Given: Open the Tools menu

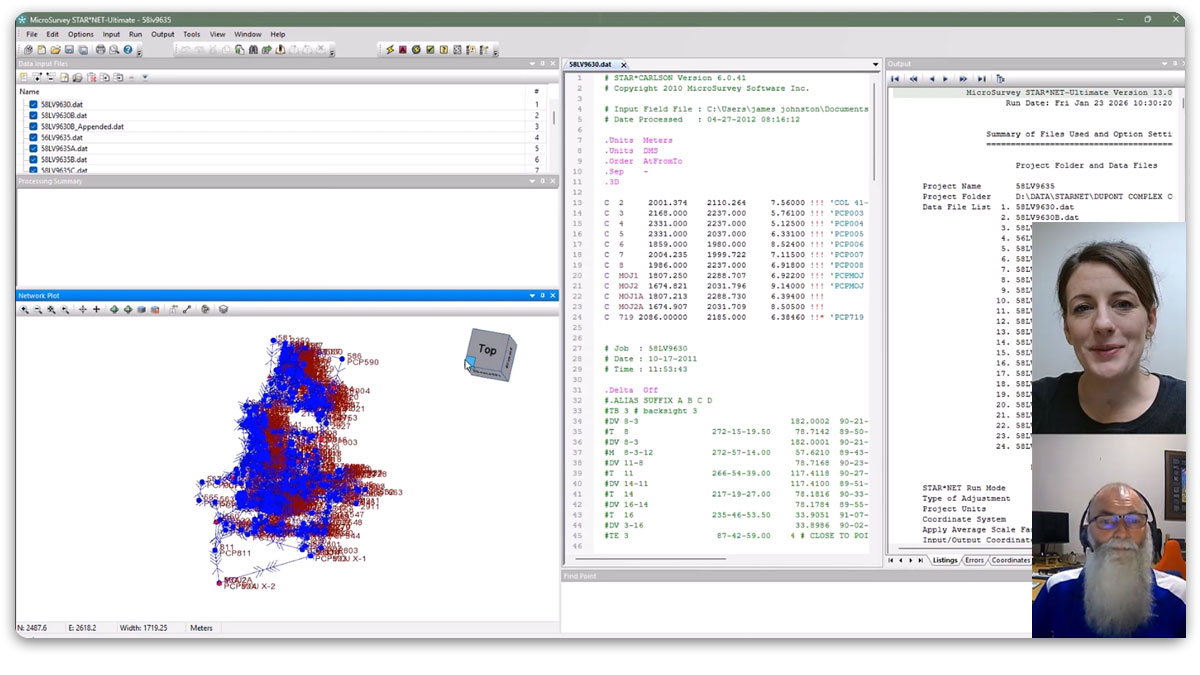Looking at the screenshot, I should point(192,34).
